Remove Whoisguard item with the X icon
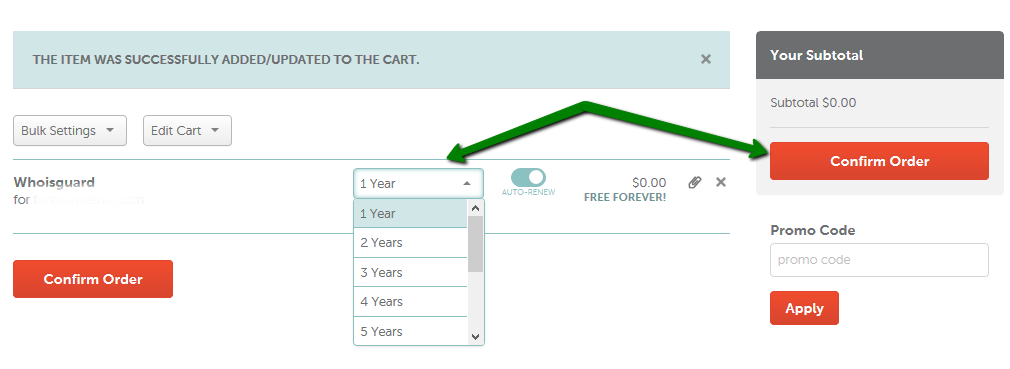The width and height of the screenshot is (1010, 369). 721,182
